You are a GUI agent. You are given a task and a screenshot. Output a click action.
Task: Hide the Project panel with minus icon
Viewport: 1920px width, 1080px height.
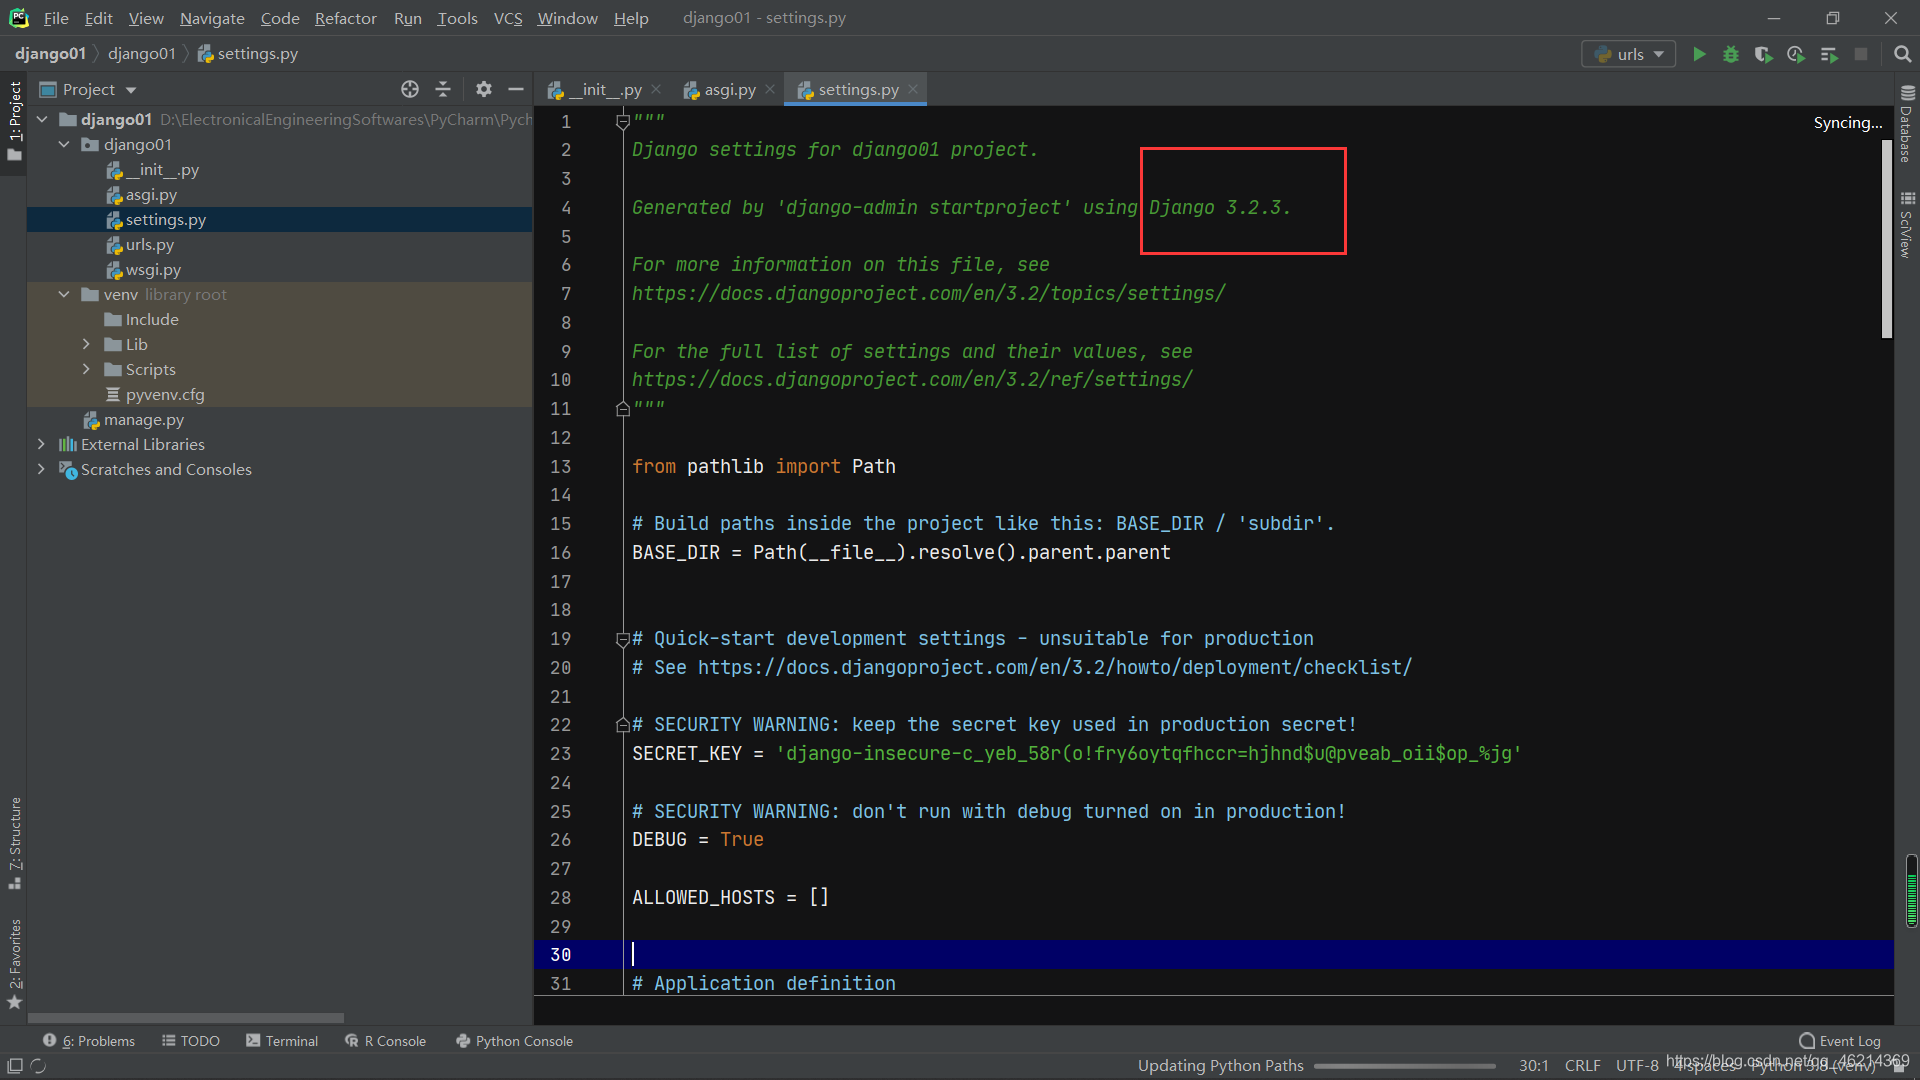point(516,89)
